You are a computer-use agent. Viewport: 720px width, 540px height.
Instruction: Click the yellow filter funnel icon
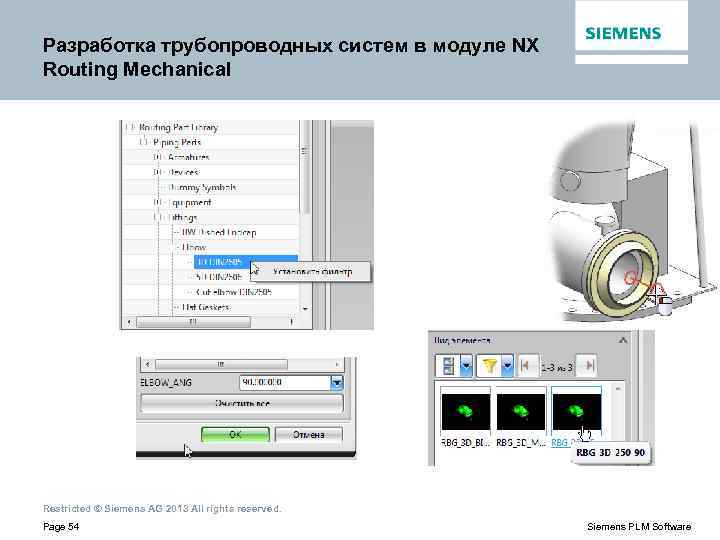tap(489, 366)
